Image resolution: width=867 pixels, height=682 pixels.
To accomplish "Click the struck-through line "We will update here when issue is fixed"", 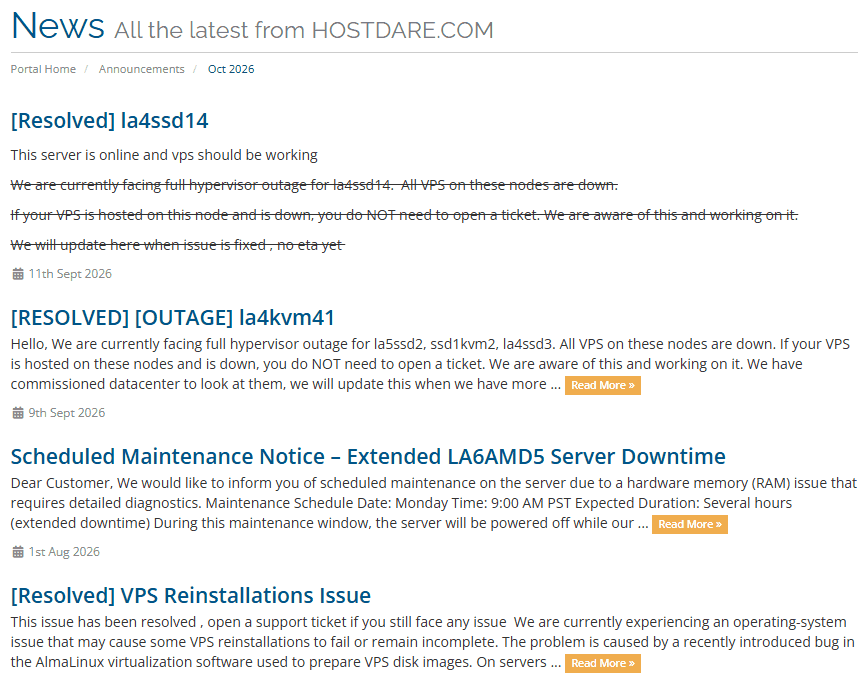I will pos(177,244).
